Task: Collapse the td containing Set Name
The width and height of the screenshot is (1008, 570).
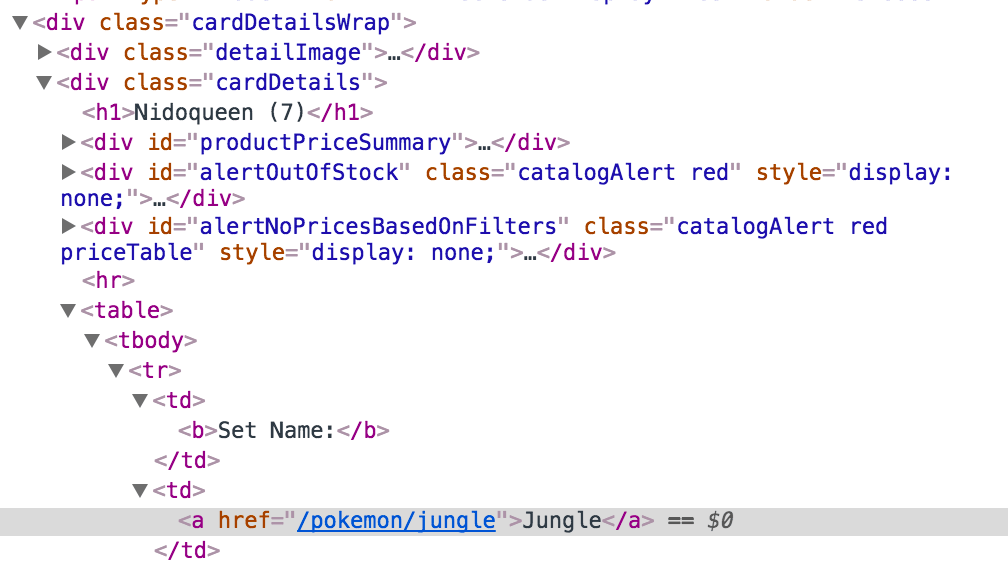Action: click(x=140, y=401)
